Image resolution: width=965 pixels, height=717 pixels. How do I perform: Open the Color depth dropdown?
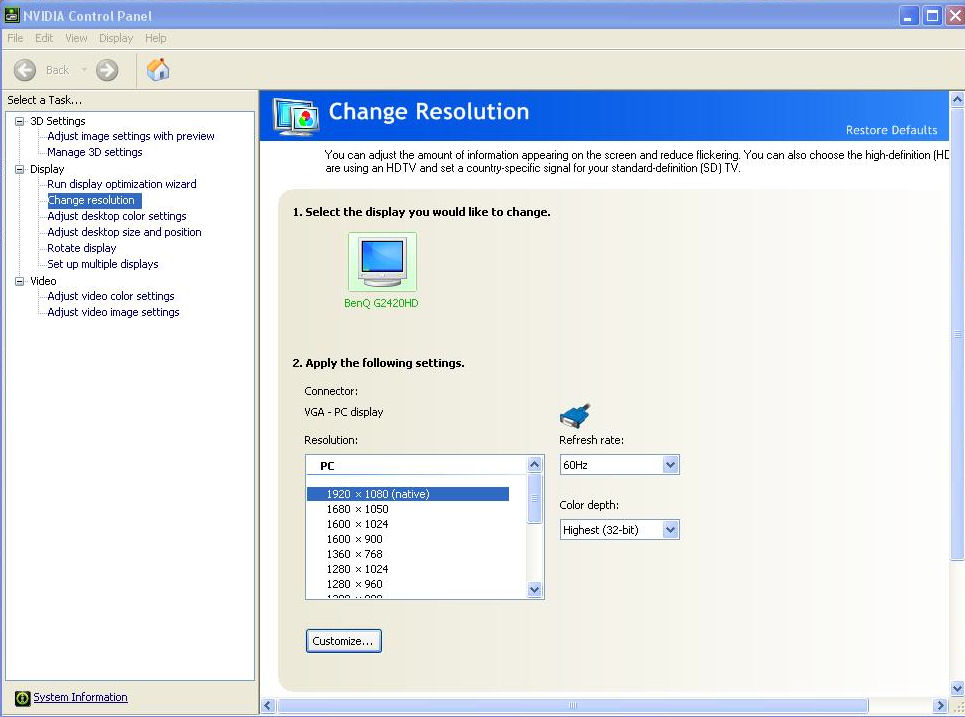(x=670, y=530)
